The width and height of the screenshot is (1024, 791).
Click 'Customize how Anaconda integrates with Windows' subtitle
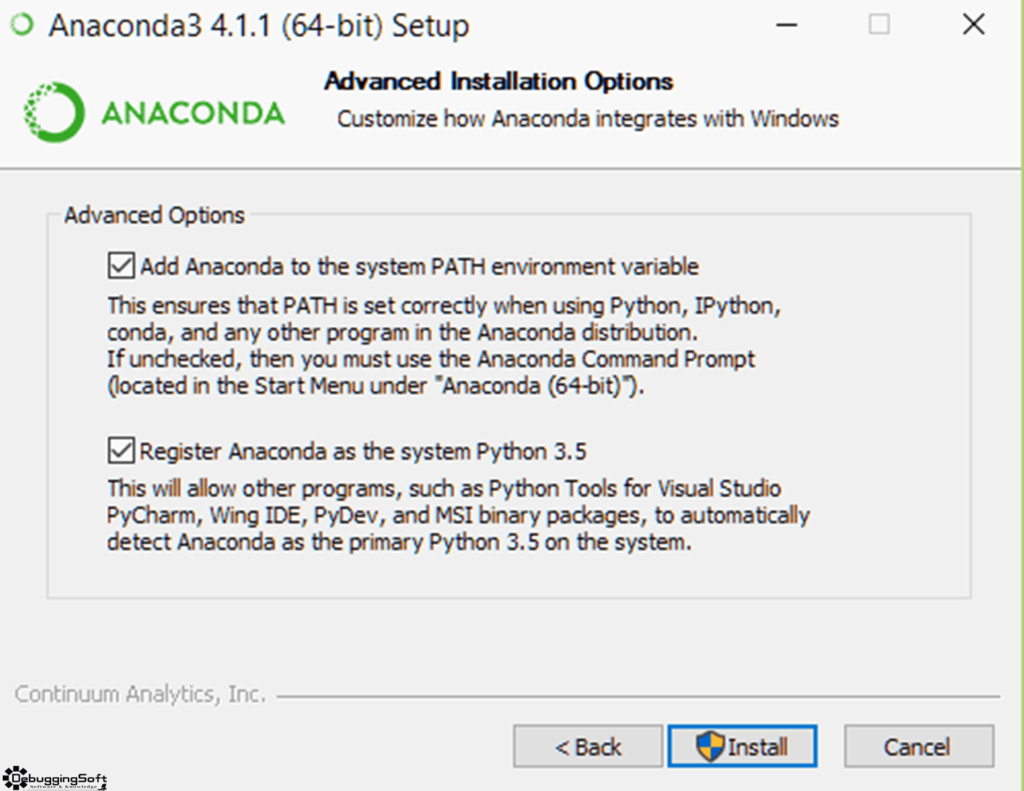click(588, 119)
